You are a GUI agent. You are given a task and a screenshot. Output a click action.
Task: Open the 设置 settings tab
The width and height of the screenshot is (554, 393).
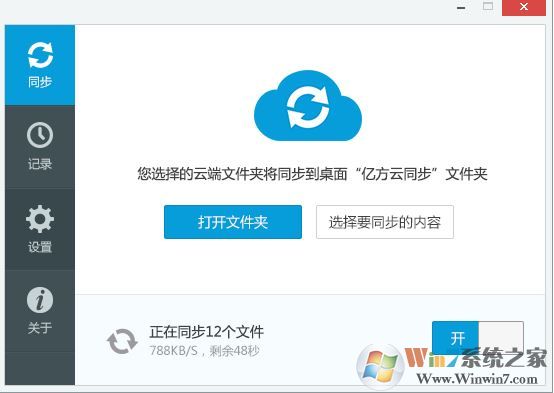[x=40, y=229]
